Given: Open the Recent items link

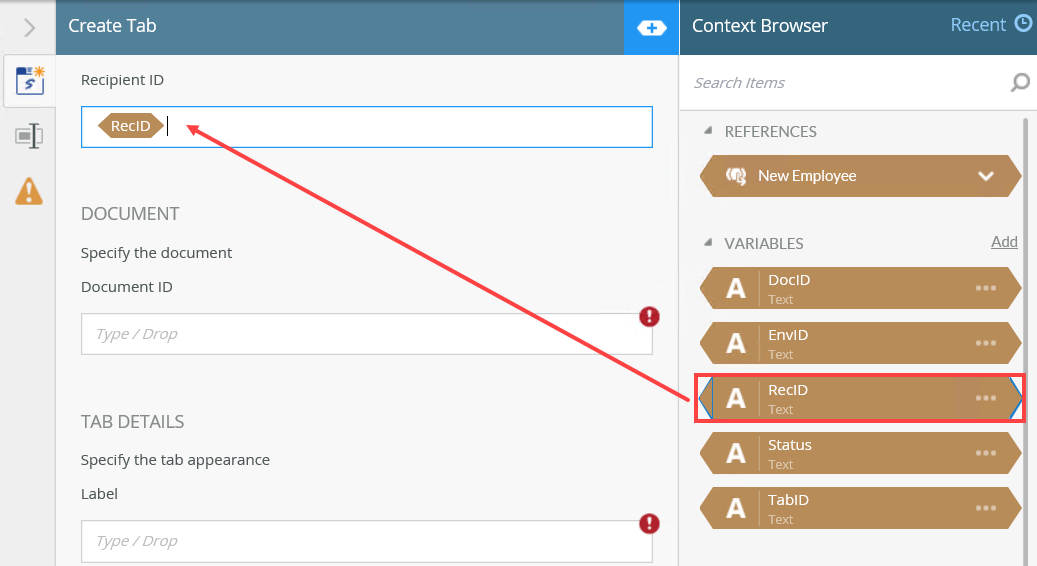Looking at the screenshot, I should click(978, 25).
